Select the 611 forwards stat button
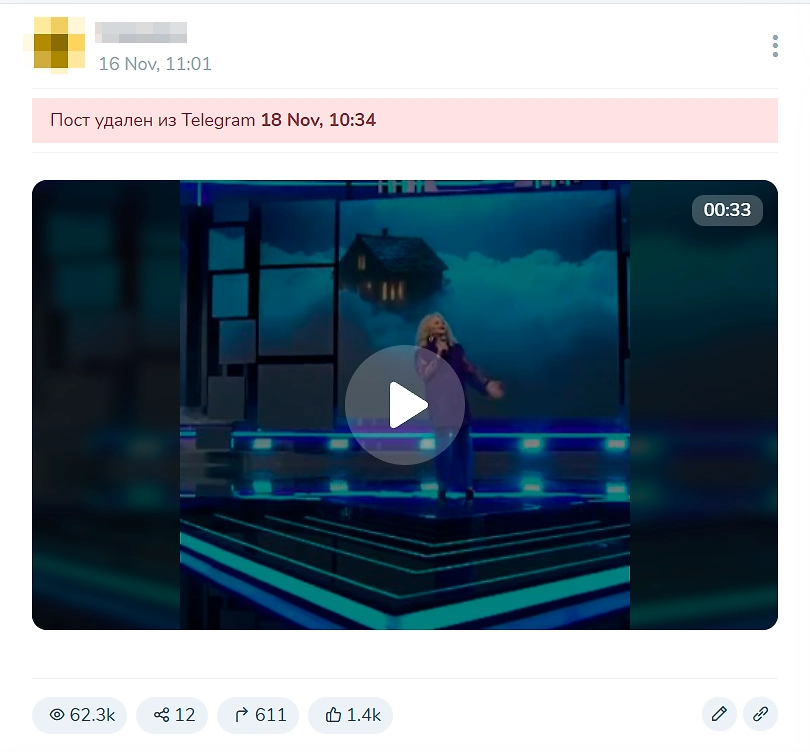Screen dimensions: 810x752 point(258,715)
